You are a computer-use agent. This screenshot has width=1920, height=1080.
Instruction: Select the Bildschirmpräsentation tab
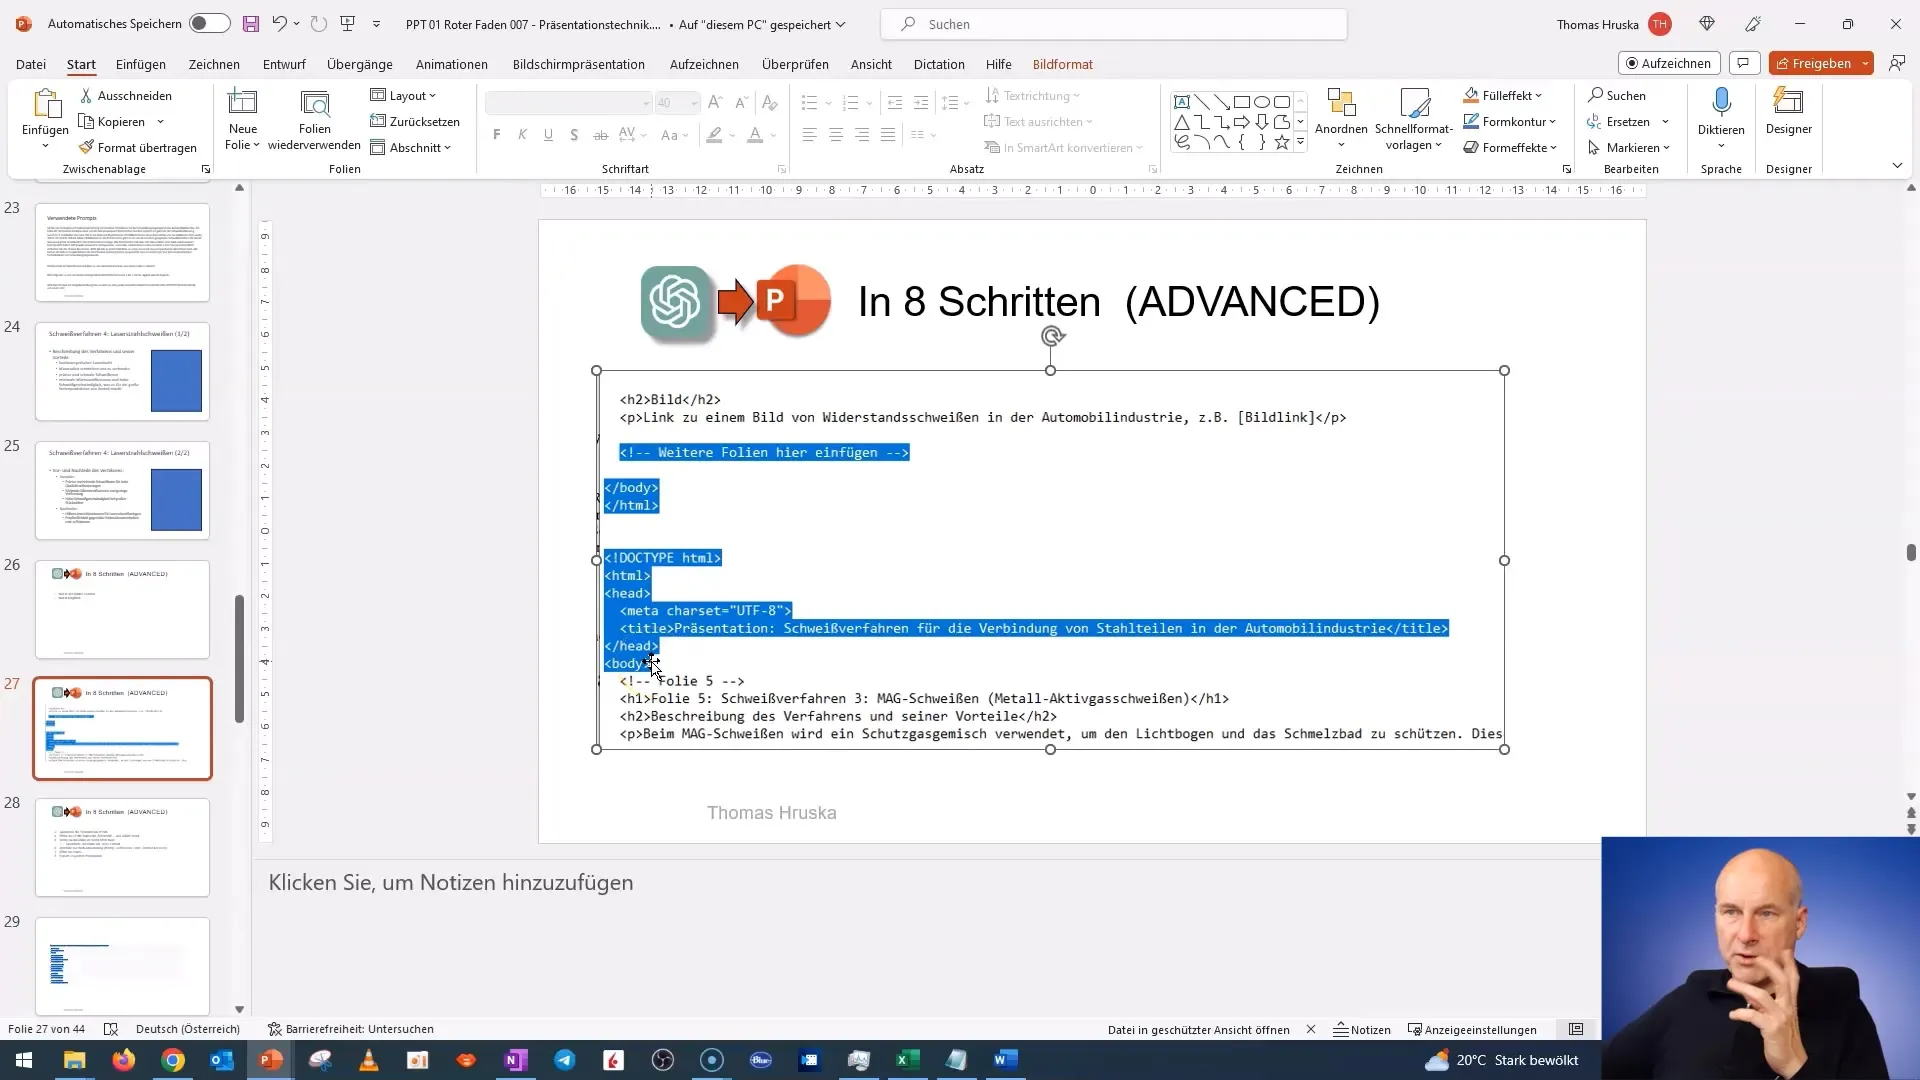pyautogui.click(x=579, y=63)
